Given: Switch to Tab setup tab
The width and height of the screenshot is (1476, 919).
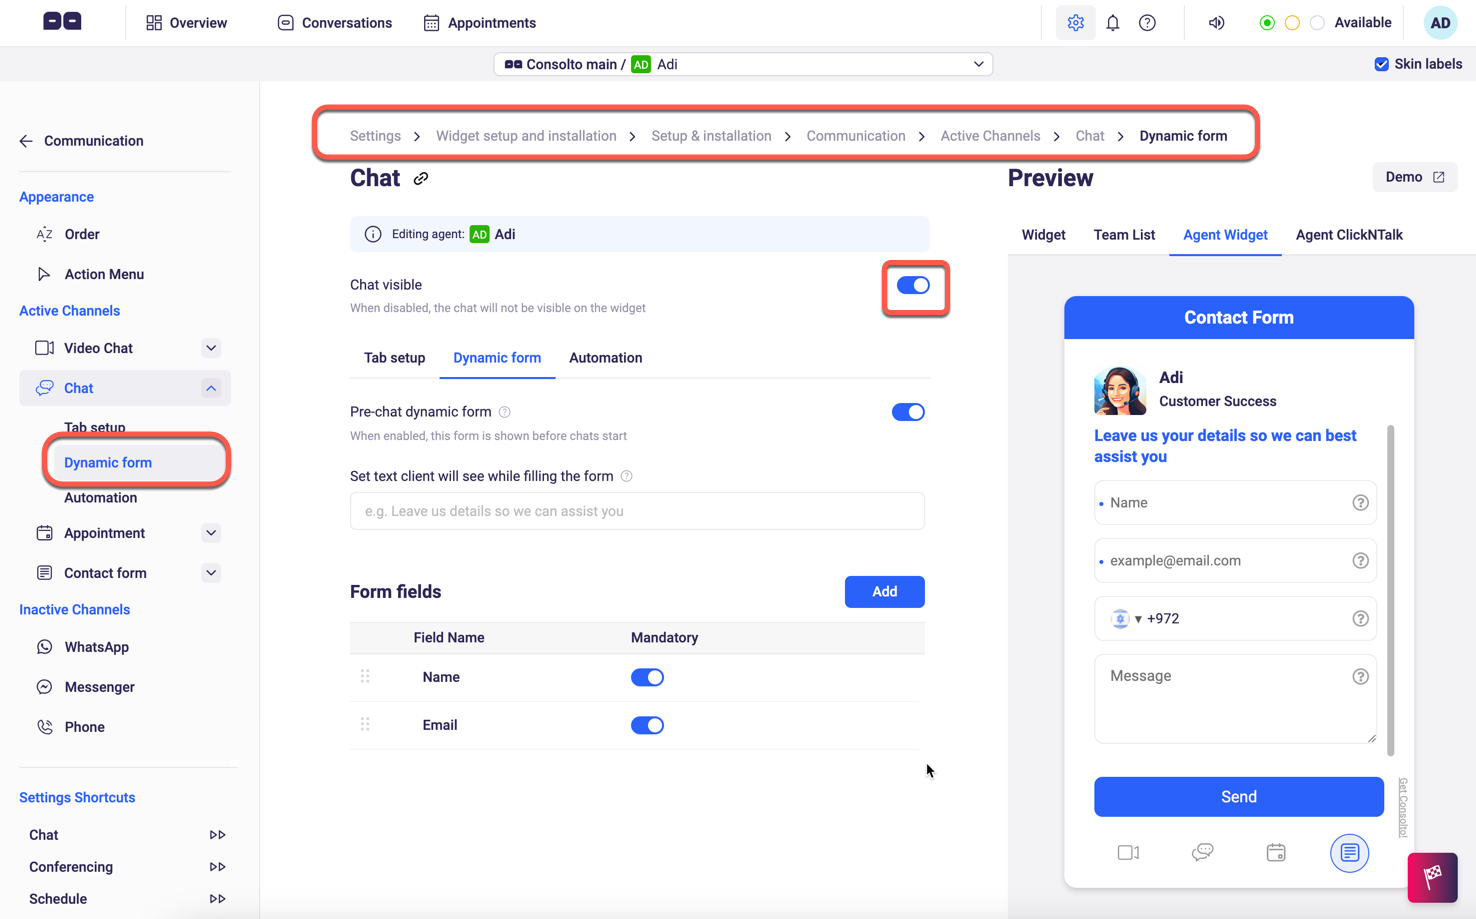Looking at the screenshot, I should [394, 358].
